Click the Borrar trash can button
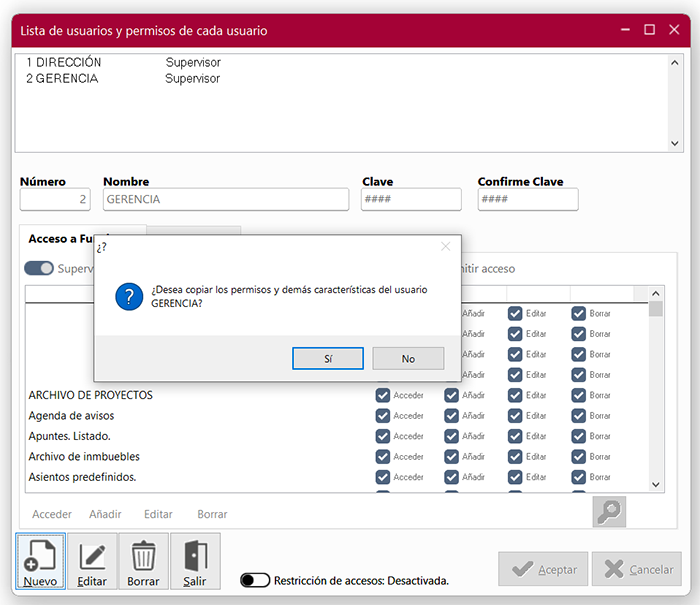The width and height of the screenshot is (700, 605). 143,561
